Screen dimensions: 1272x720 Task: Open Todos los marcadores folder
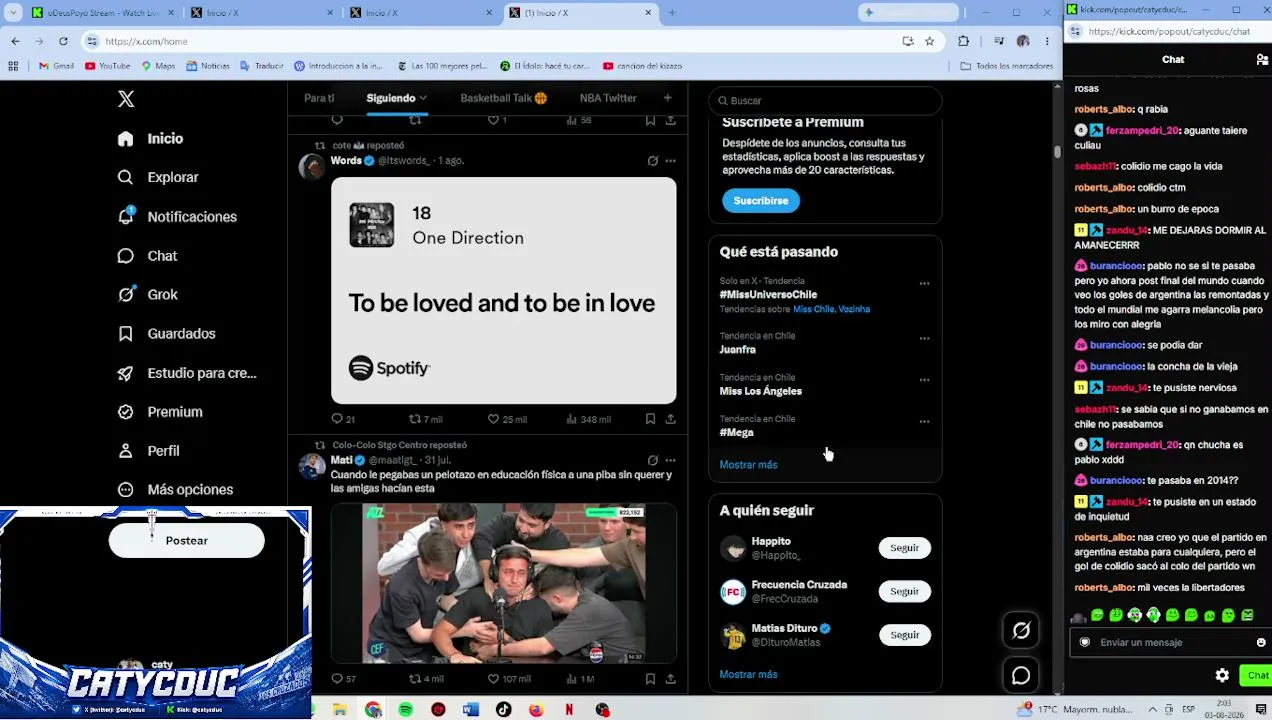tap(1007, 66)
